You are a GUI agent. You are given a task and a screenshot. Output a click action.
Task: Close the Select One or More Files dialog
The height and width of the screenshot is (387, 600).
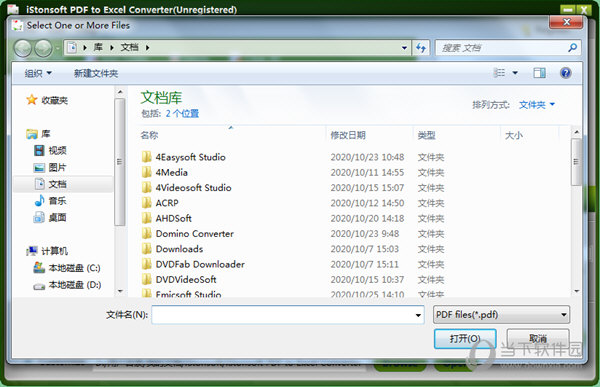click(x=566, y=22)
